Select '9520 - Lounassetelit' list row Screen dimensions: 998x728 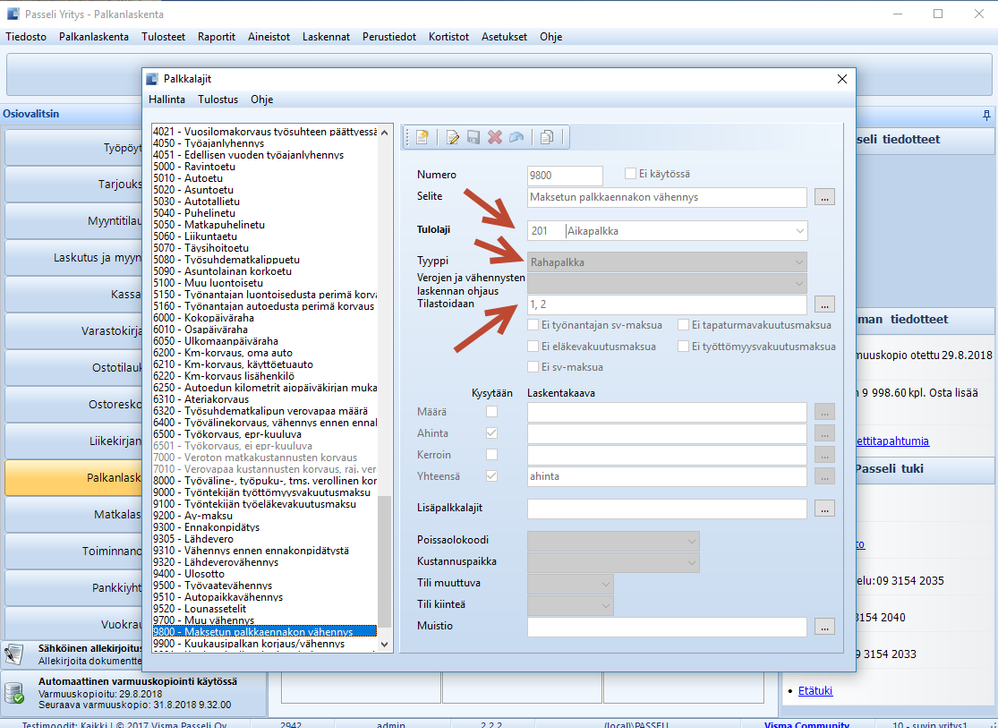[x=264, y=608]
